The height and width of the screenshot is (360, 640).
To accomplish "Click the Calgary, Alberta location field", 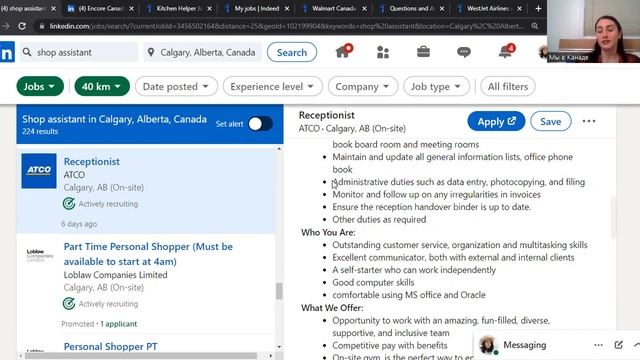I will pyautogui.click(x=202, y=52).
